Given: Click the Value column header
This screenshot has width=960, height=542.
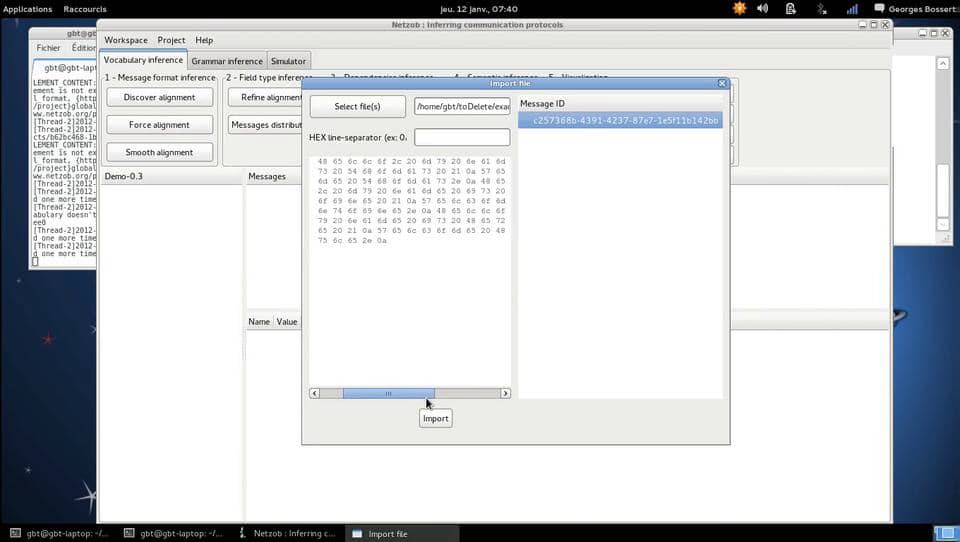Looking at the screenshot, I should 287,322.
